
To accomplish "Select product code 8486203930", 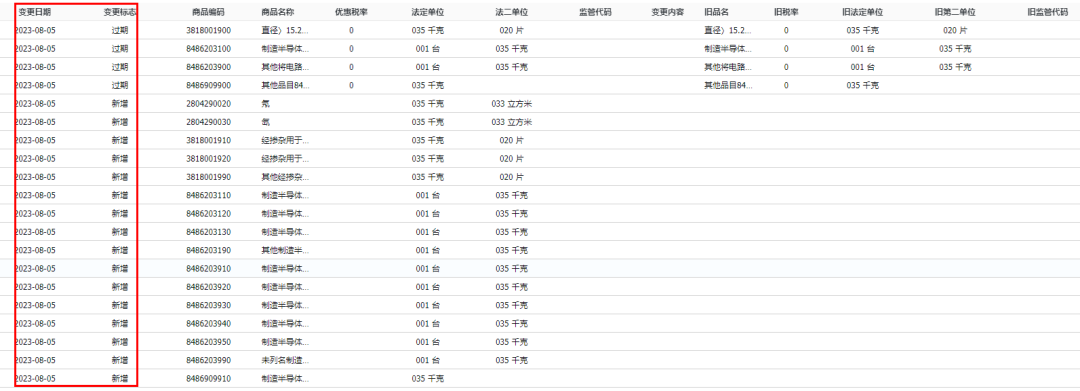I will (209, 305).
